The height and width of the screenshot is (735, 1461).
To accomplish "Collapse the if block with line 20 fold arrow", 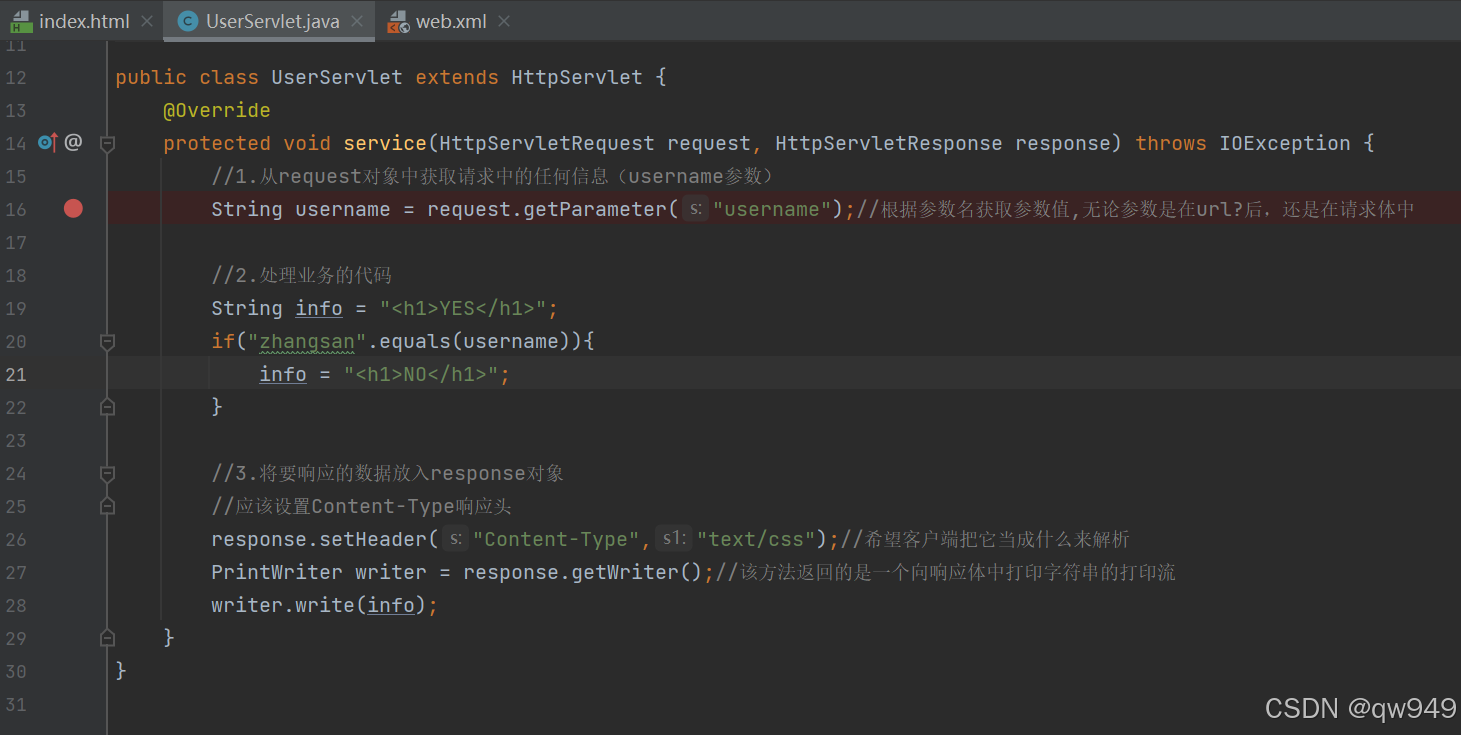I will point(107,341).
